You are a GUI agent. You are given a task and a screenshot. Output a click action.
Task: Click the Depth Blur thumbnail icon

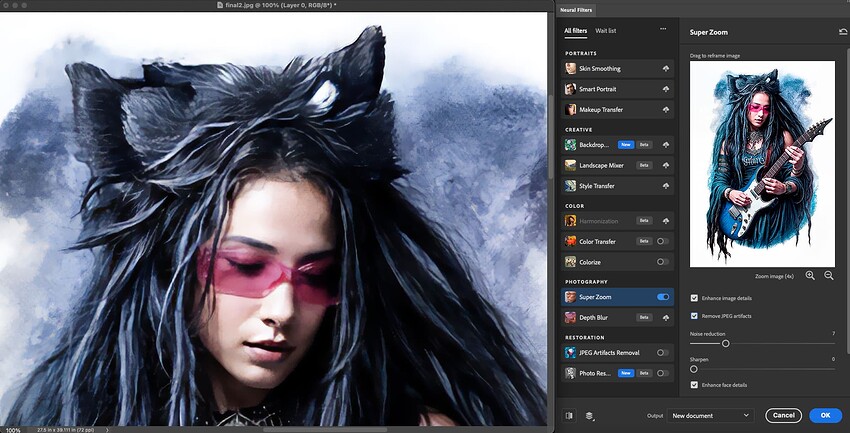[570, 318]
